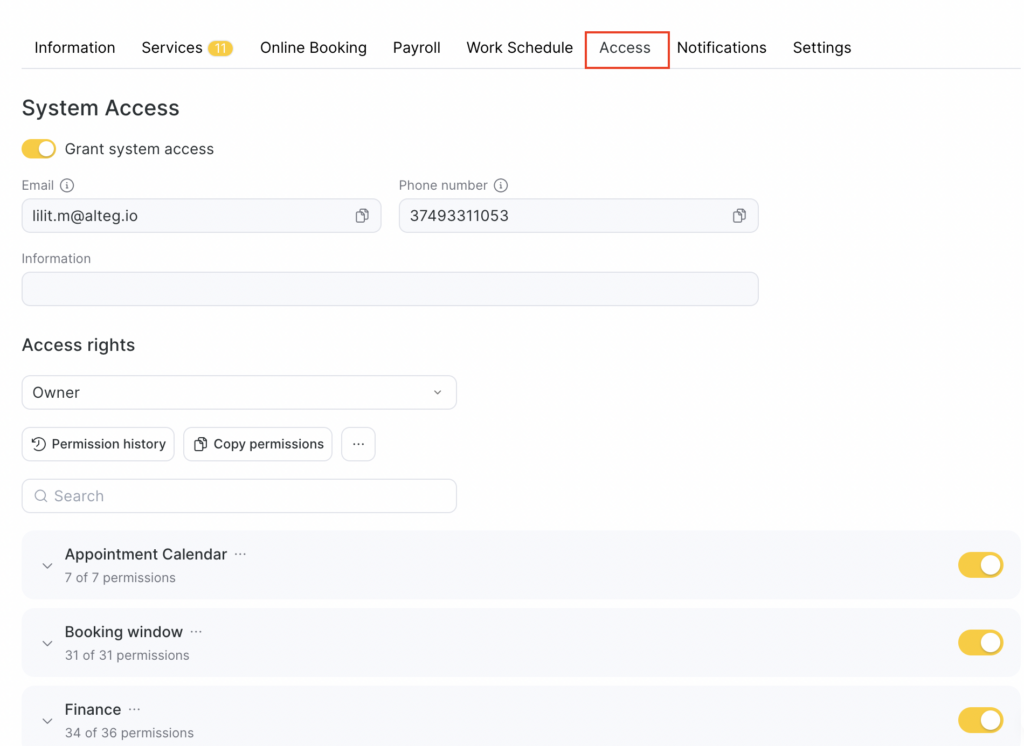Expand the Booking window permissions section
The image size is (1024, 746).
[47, 643]
